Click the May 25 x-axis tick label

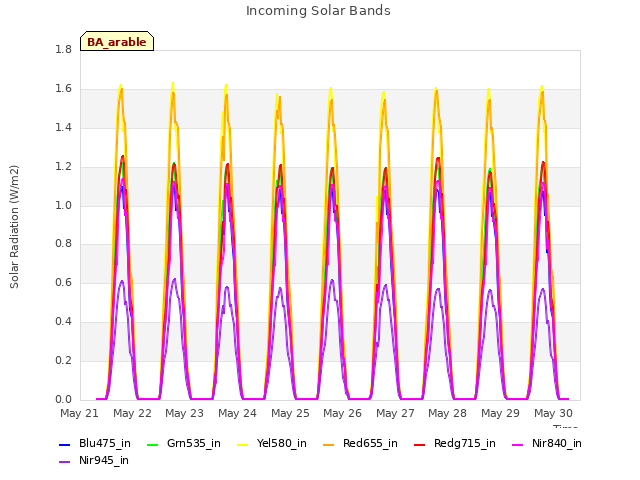coord(290,413)
